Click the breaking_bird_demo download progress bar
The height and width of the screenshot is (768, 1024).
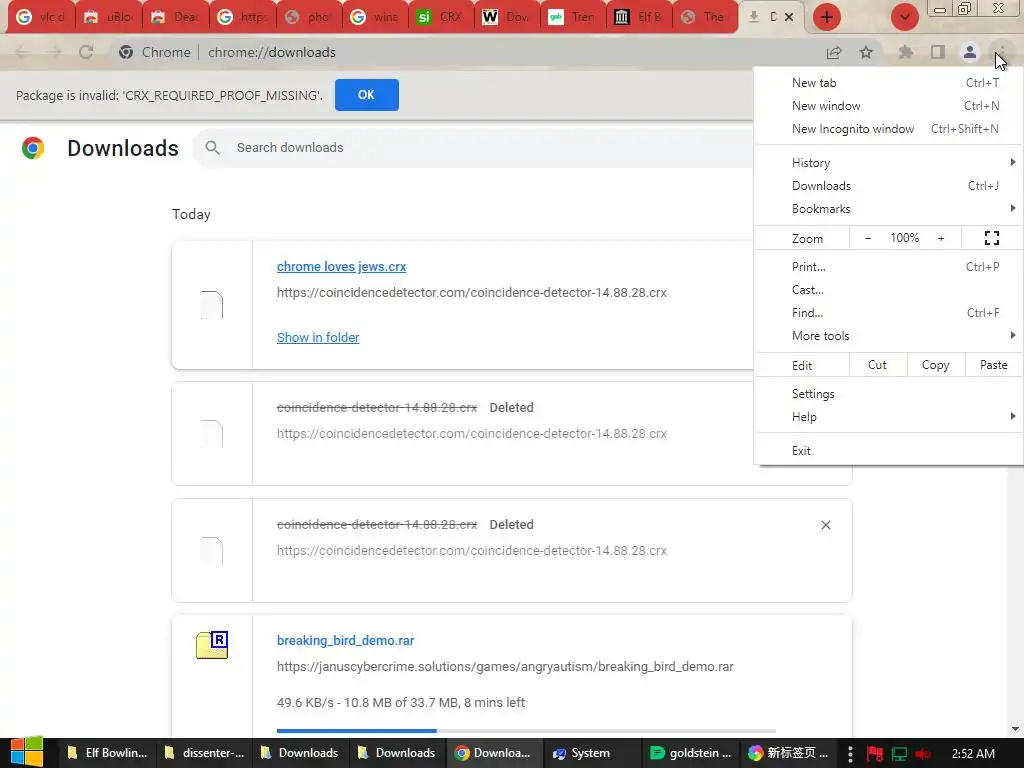pyautogui.click(x=526, y=731)
